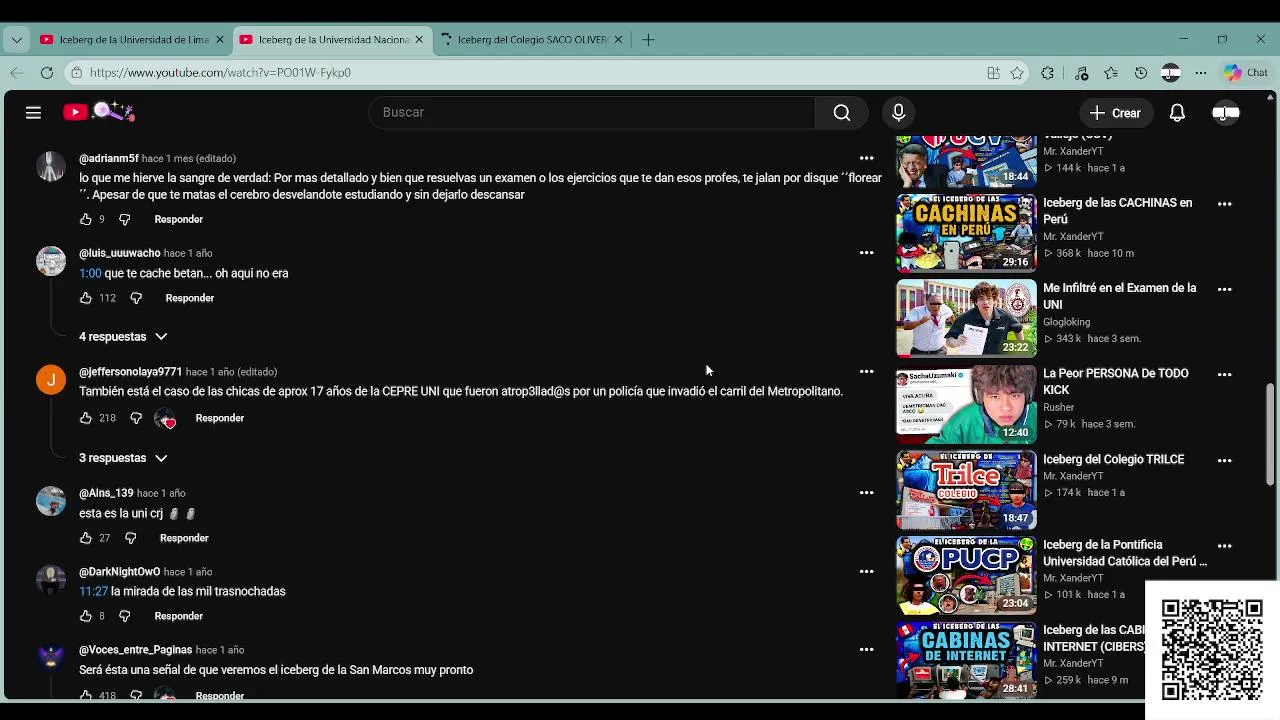Open options menu for @Voces_entre_Paginas comment
Screen dimensions: 1280x720
tap(866, 650)
